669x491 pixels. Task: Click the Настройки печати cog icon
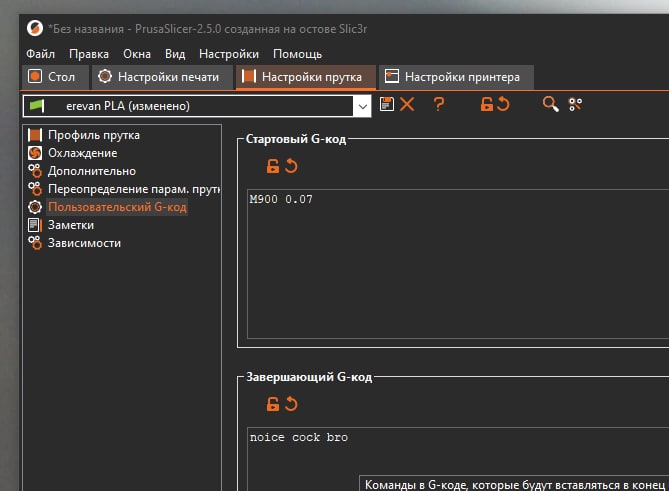point(105,77)
